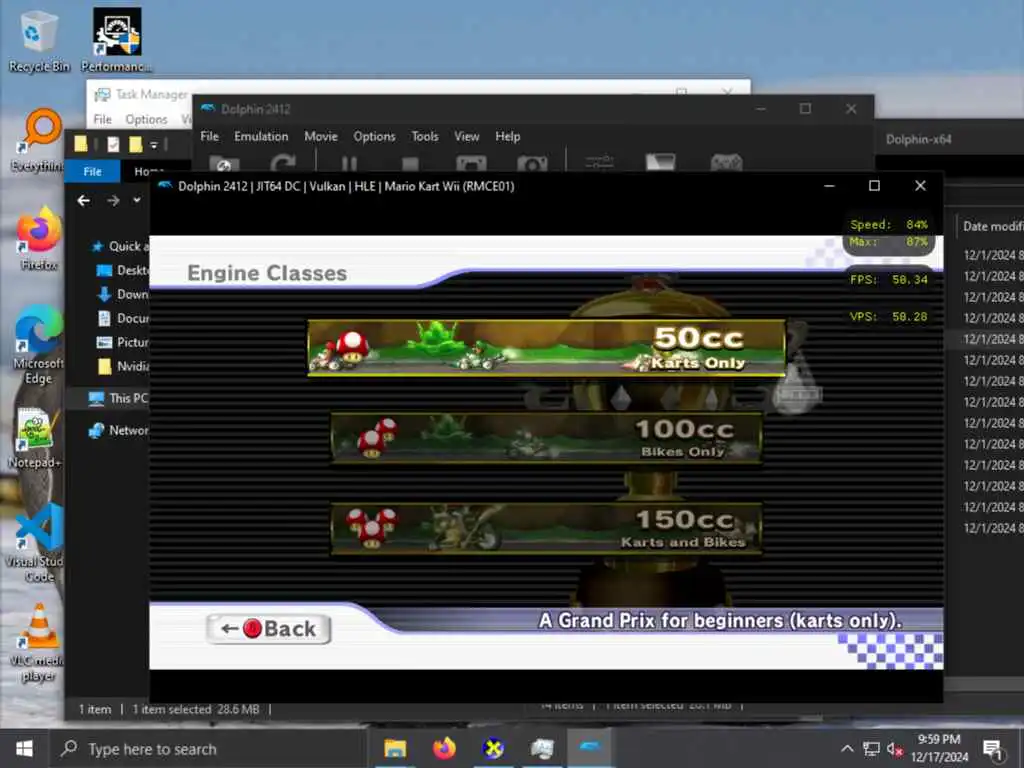The image size is (1024, 768).
Task: Open the notification center icon
Action: coord(993,749)
